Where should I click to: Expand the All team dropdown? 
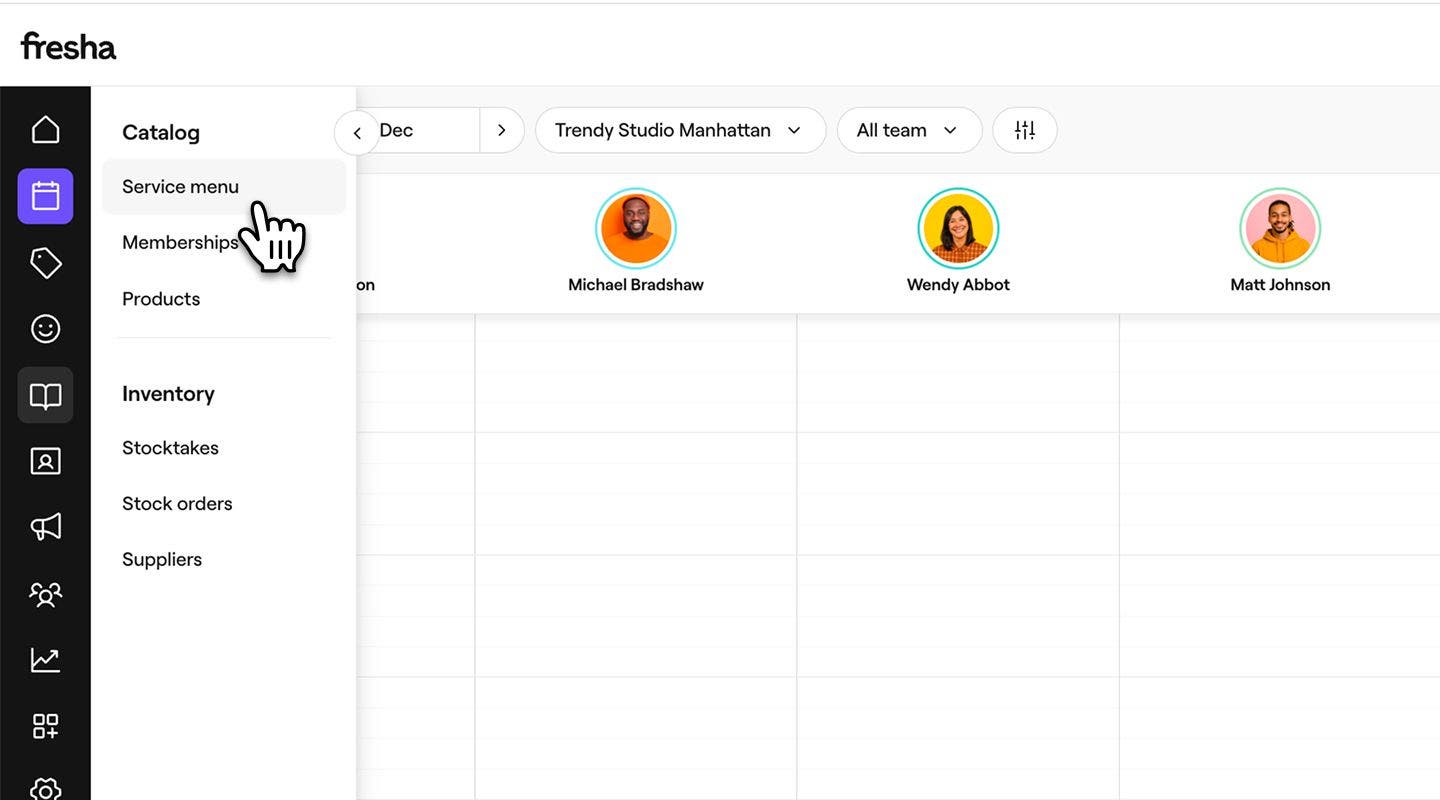click(908, 130)
